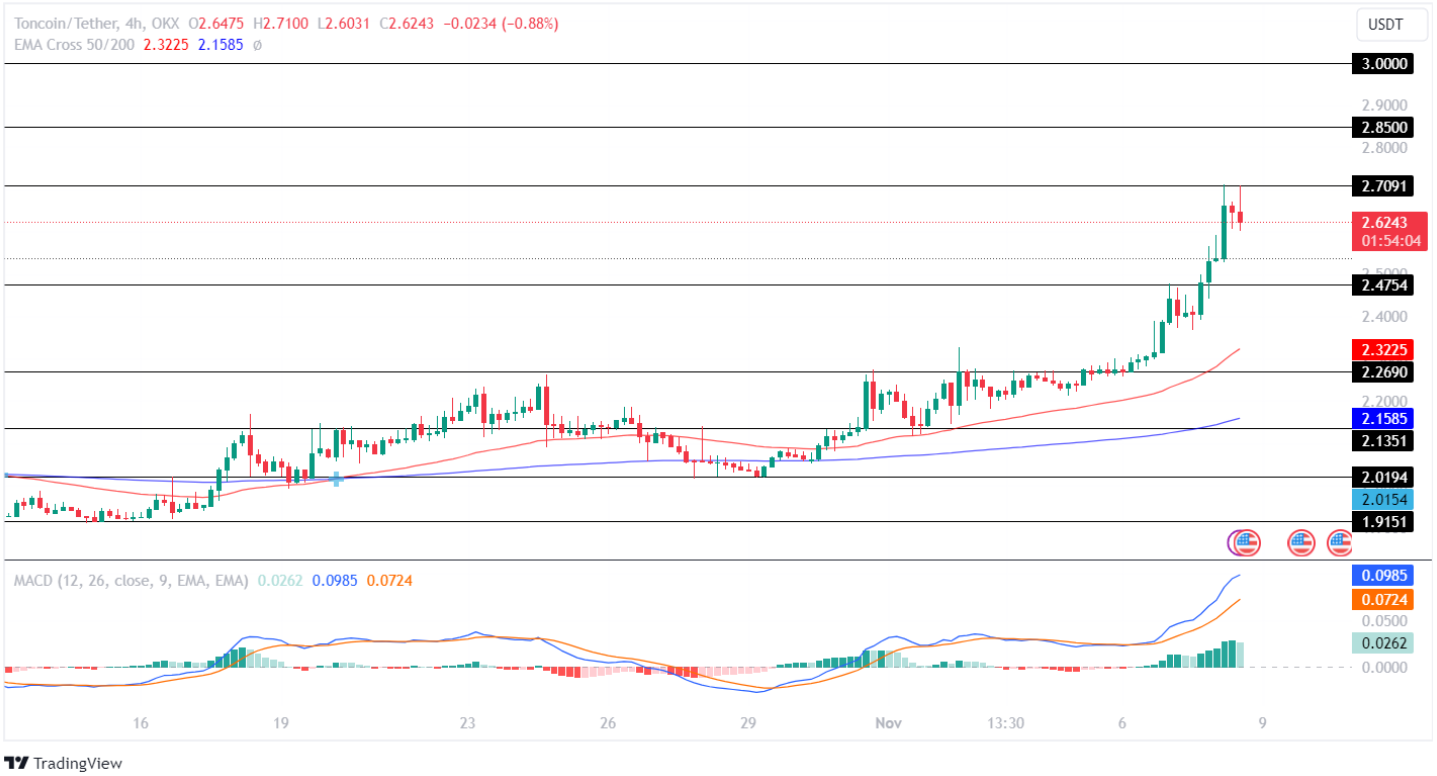1437x776 pixels.
Task: Click the red 2.6243 current price label
Action: coord(1382,223)
